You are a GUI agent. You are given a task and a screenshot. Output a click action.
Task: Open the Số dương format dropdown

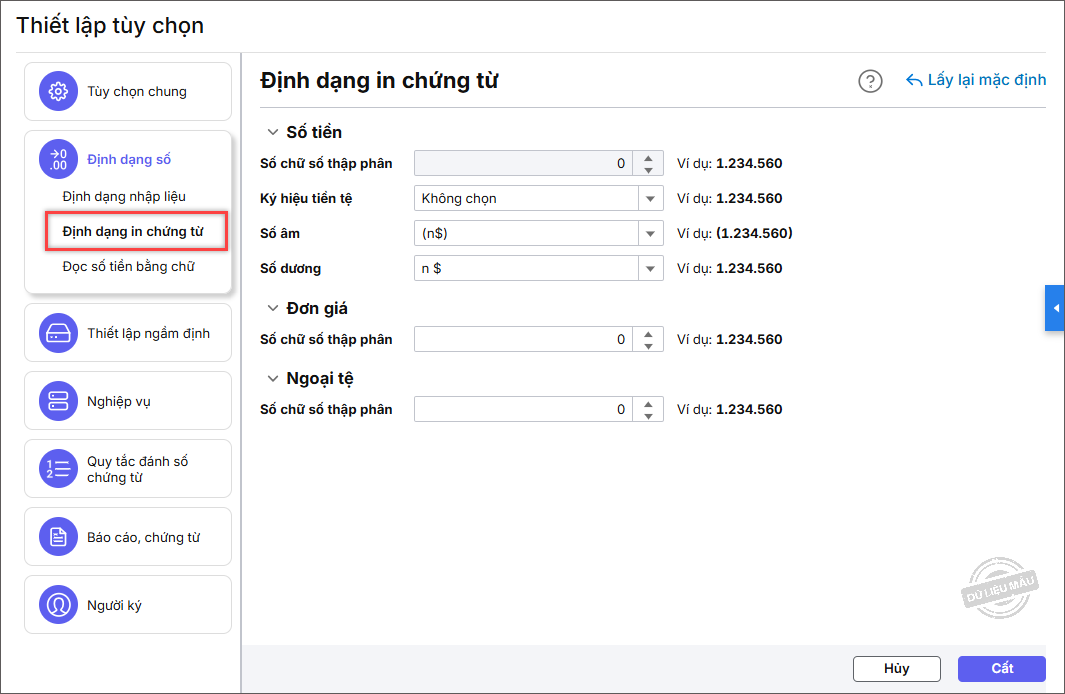click(651, 268)
